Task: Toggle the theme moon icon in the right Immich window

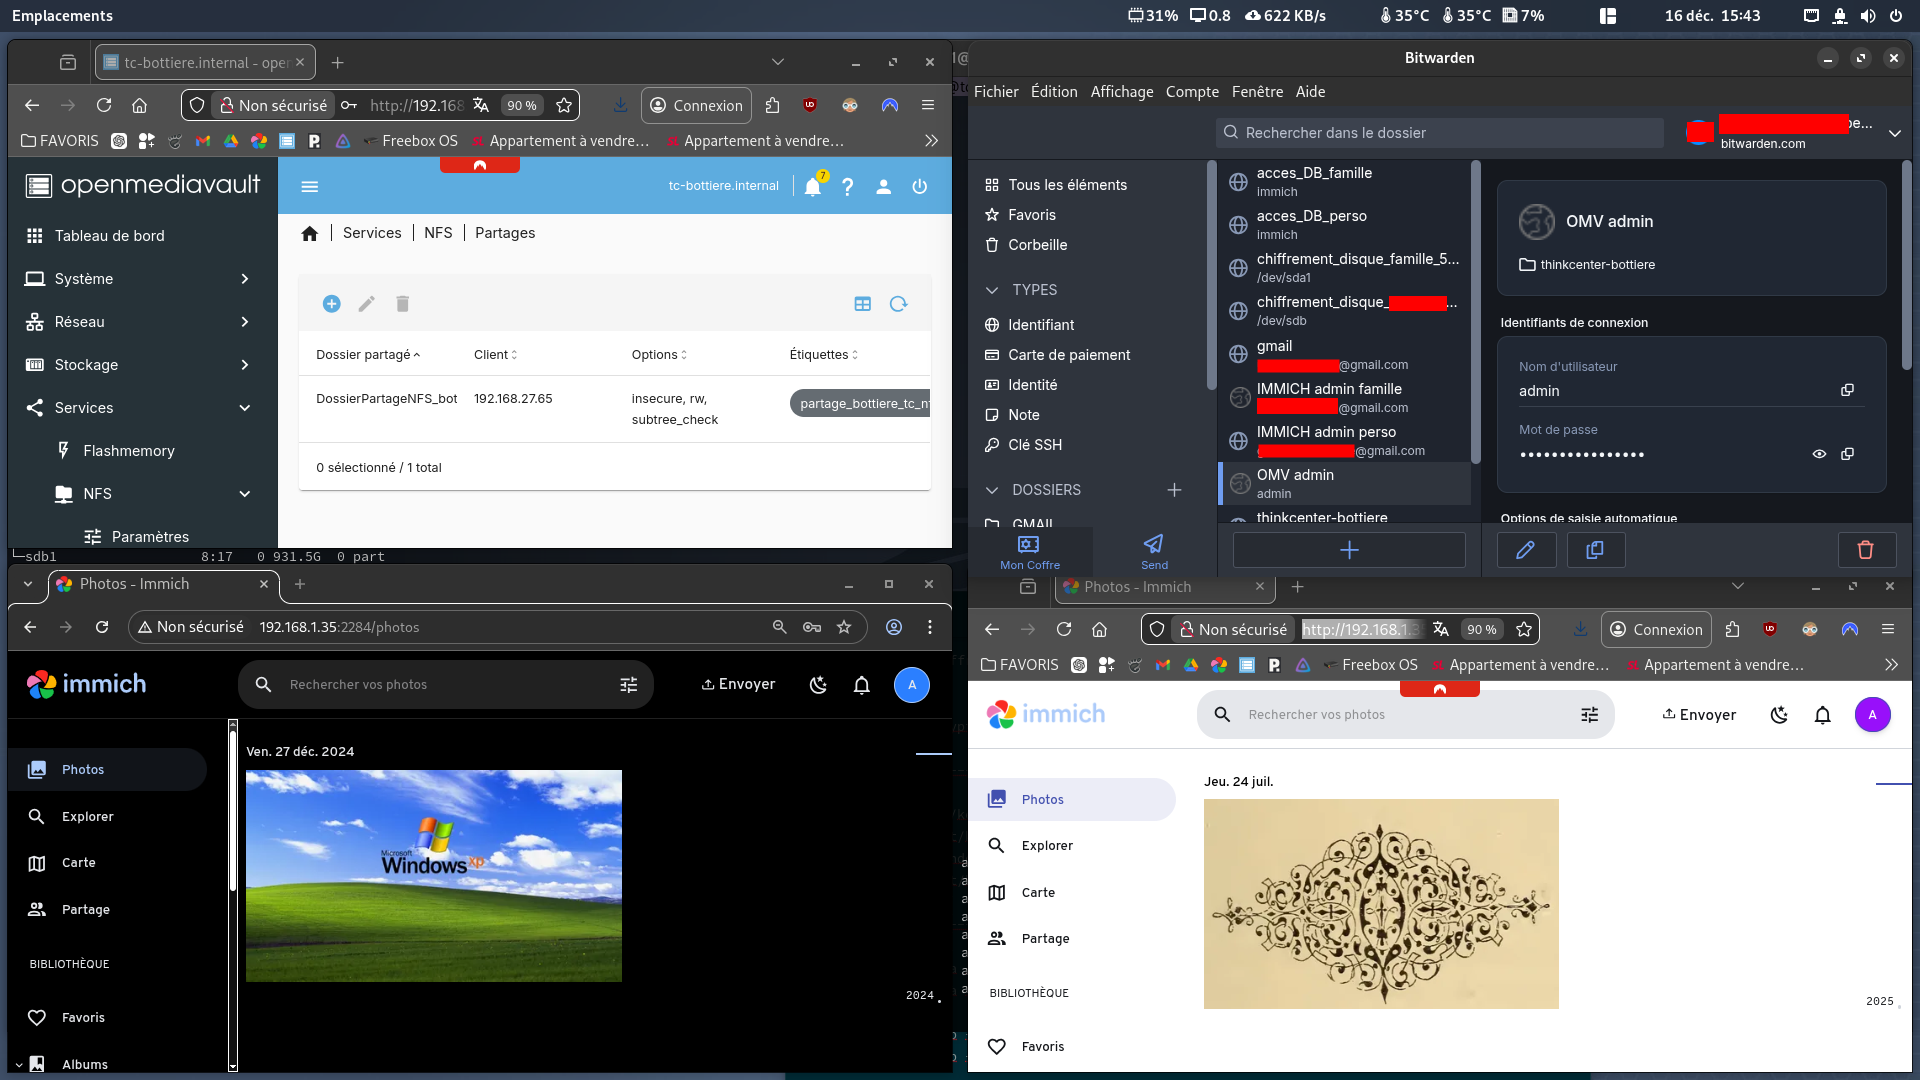Action: [x=1778, y=715]
